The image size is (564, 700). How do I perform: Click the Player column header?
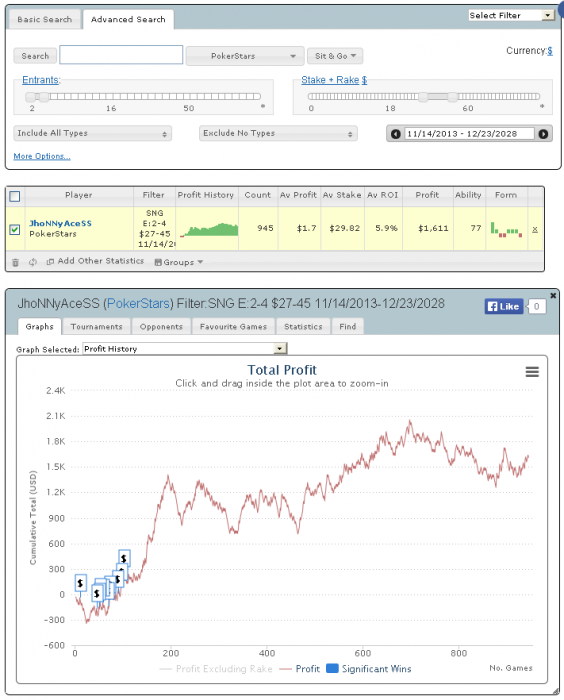coord(79,195)
